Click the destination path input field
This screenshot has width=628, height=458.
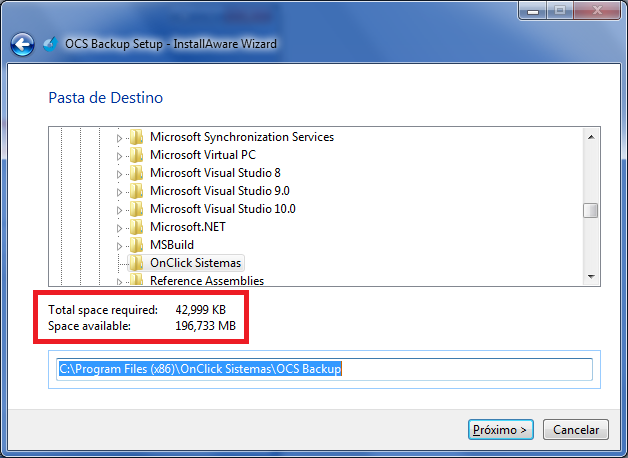[324, 369]
